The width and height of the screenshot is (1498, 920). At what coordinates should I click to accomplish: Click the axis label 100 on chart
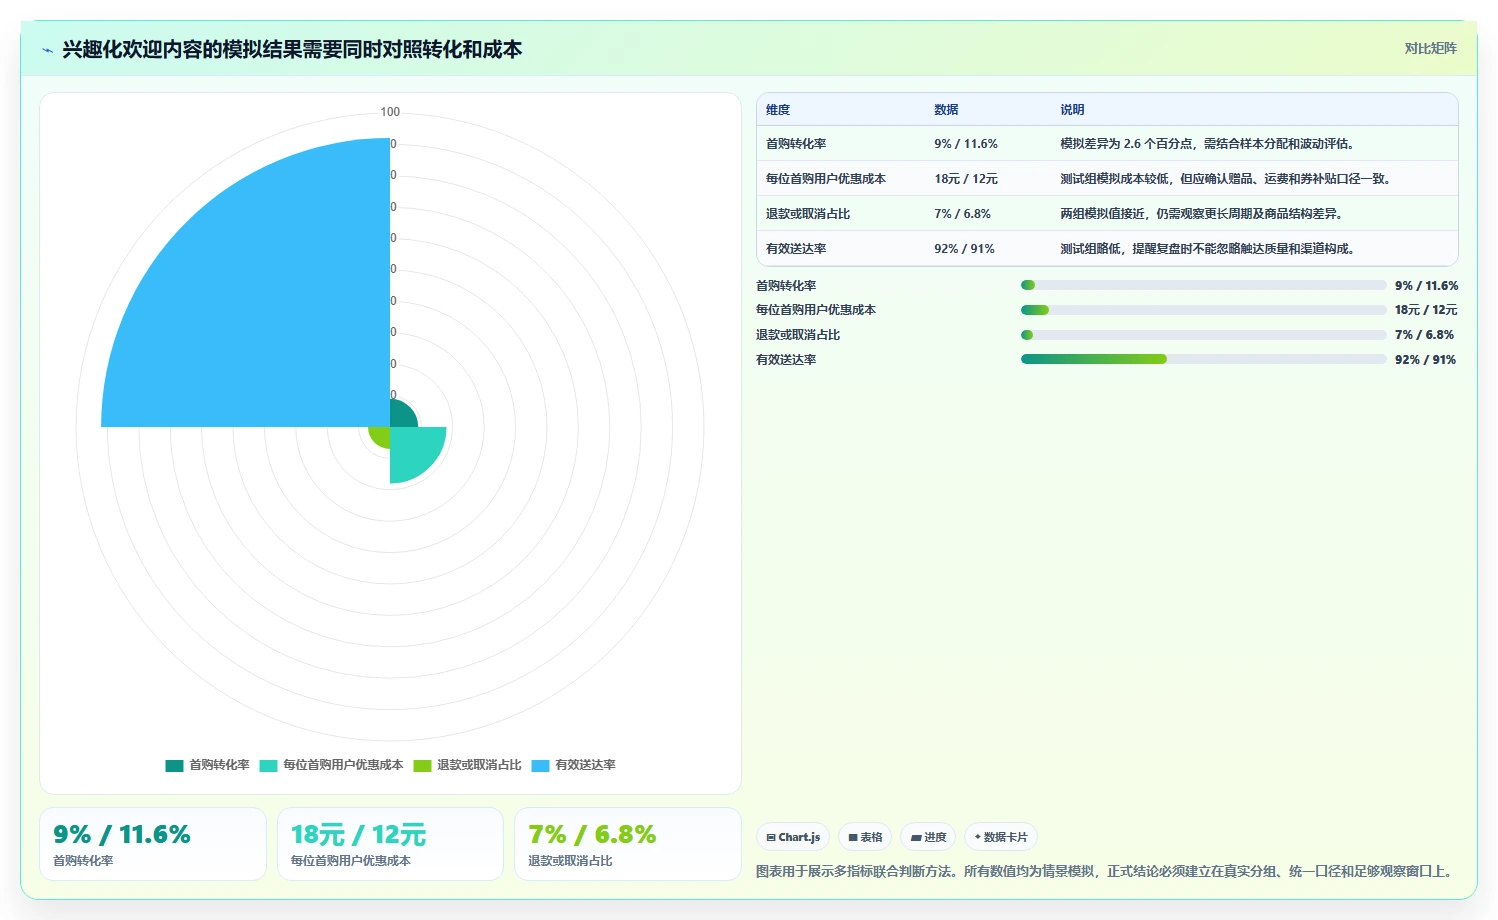pyautogui.click(x=390, y=112)
